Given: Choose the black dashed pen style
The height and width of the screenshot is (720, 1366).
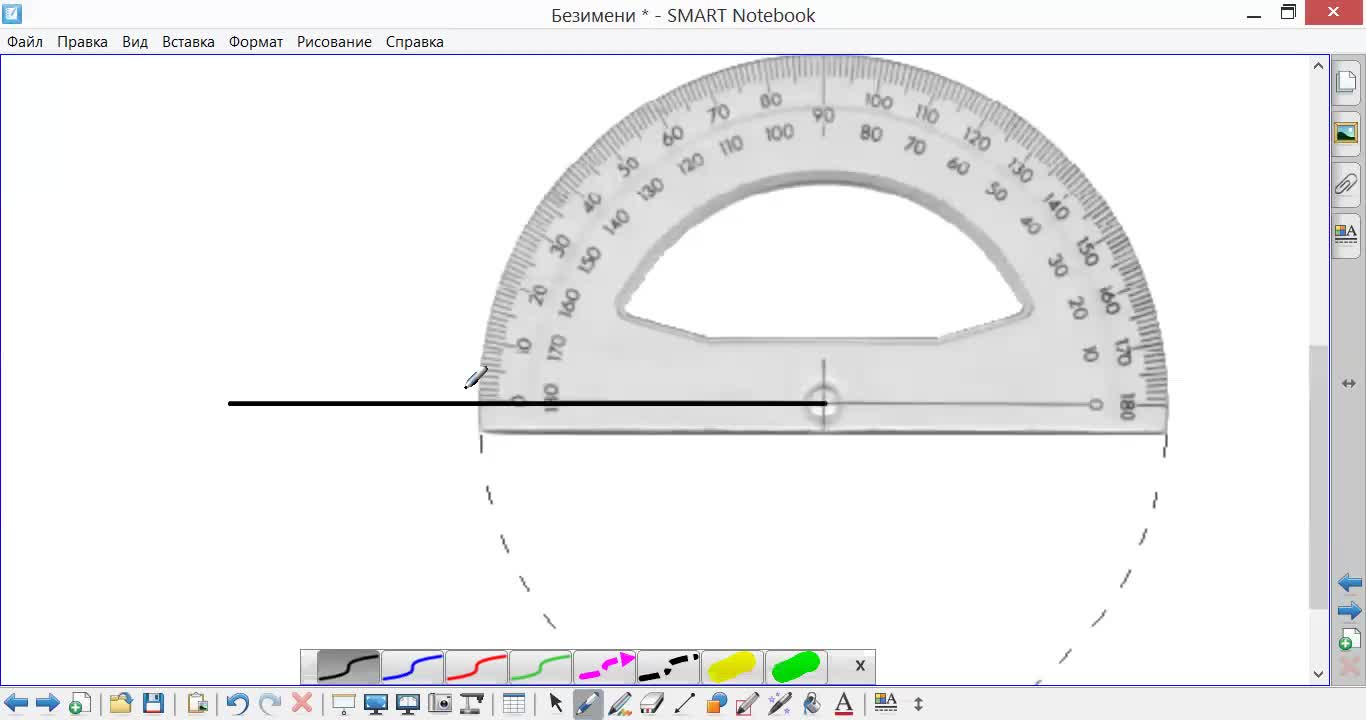Looking at the screenshot, I should tap(668, 666).
